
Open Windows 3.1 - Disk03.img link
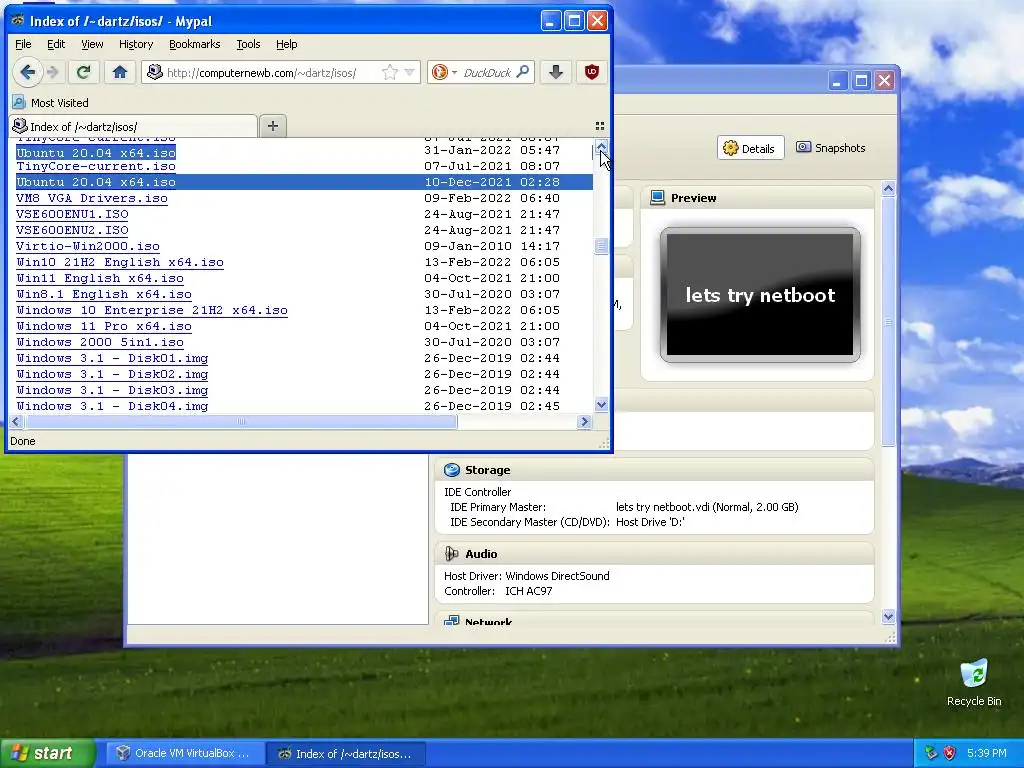112,391
